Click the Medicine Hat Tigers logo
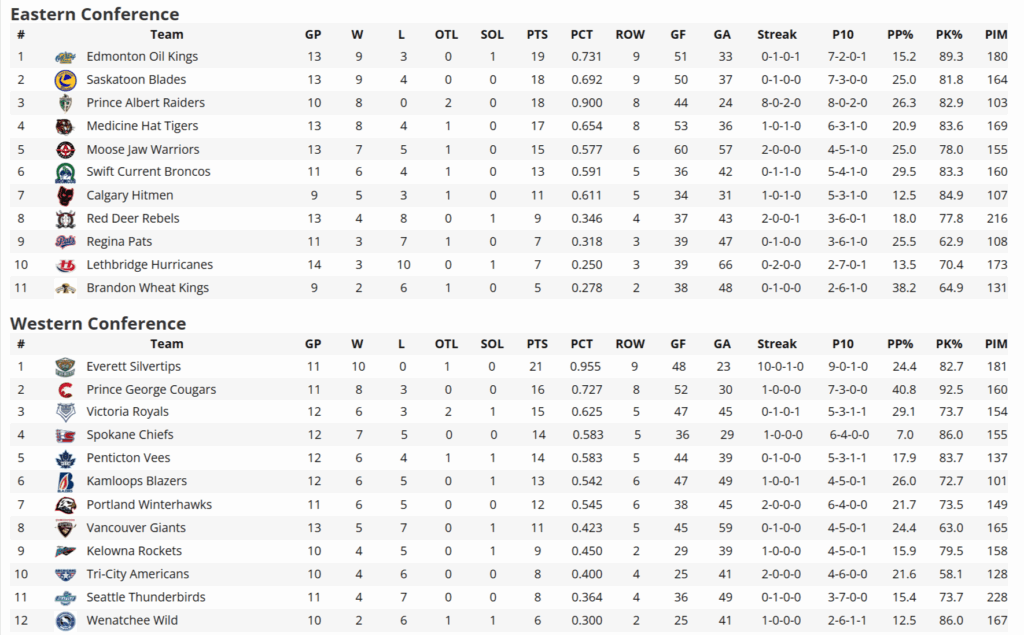Viewport: 1024px width, 635px height. 65,126
